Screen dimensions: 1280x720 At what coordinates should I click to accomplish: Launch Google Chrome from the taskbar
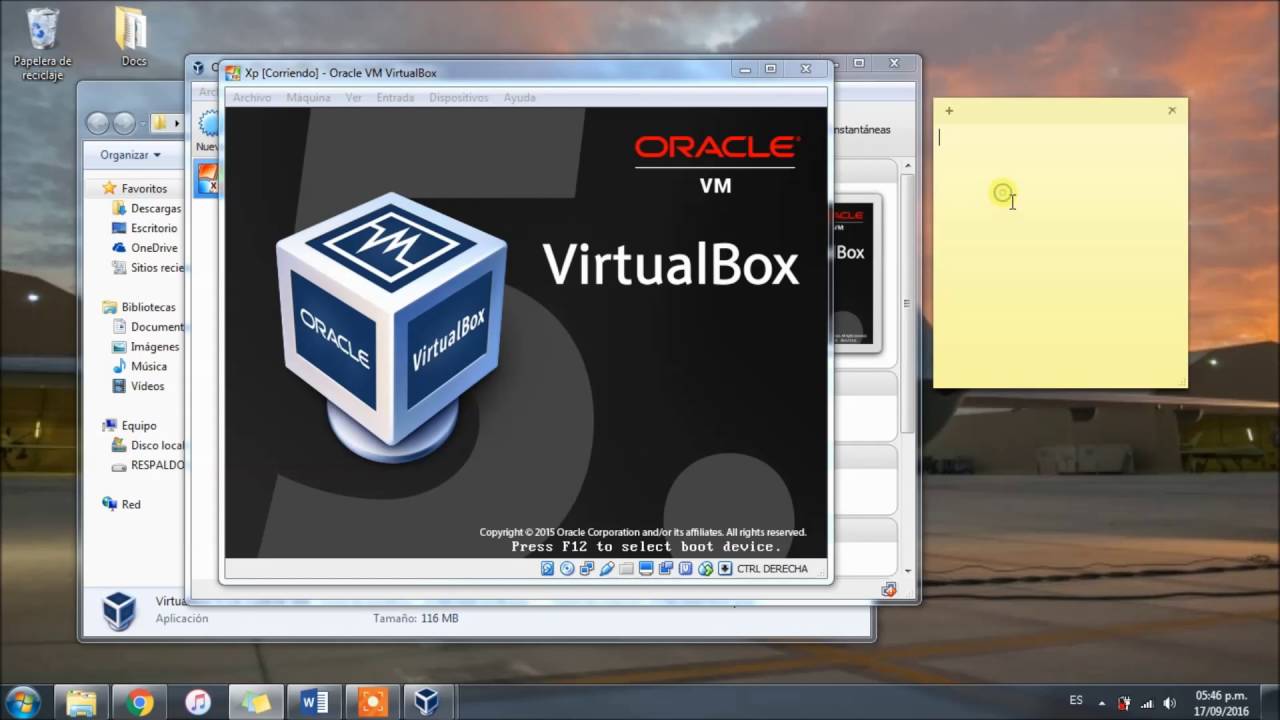coord(139,702)
